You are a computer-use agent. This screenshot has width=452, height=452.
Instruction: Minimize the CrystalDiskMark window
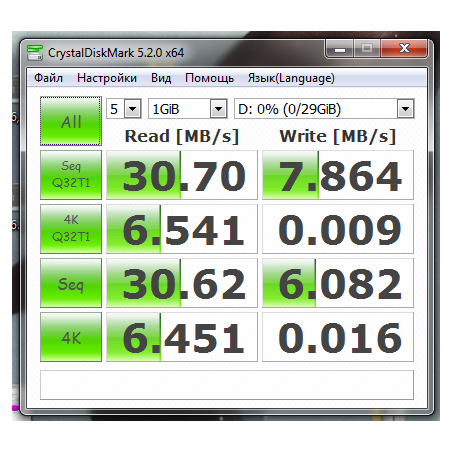(340, 49)
